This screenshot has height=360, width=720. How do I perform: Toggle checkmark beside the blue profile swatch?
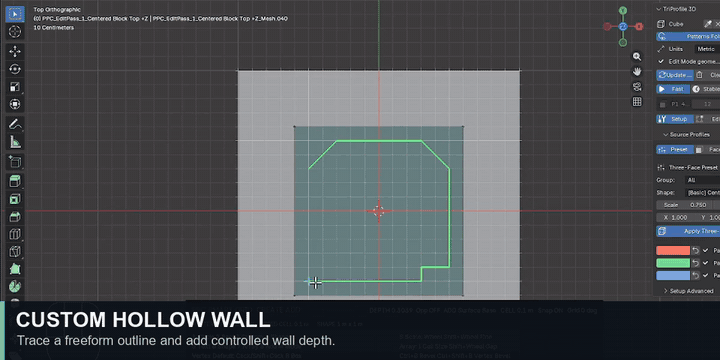click(705, 276)
